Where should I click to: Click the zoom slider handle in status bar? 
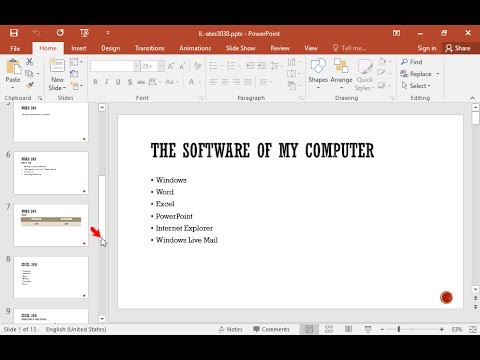399,329
